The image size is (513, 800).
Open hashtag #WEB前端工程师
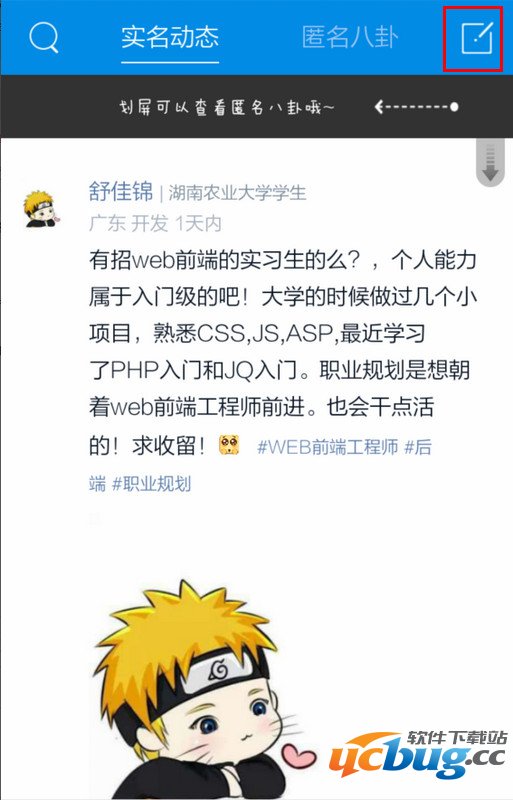[x=328, y=447]
